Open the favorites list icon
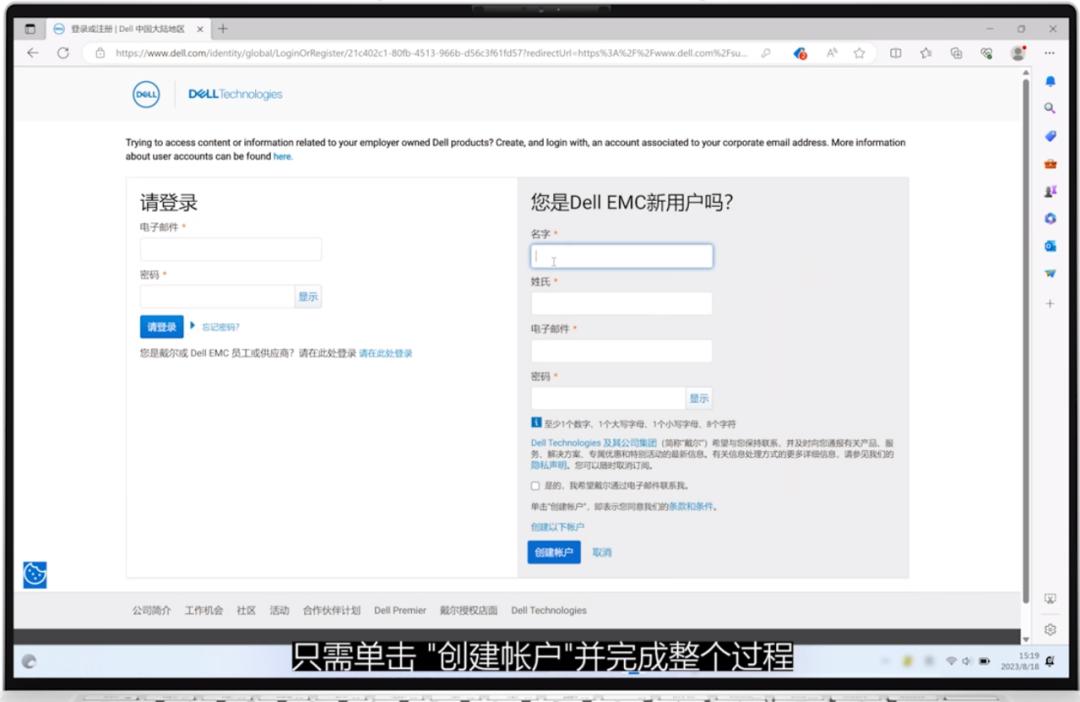Screen dimensions: 1080x702 (x=926, y=53)
